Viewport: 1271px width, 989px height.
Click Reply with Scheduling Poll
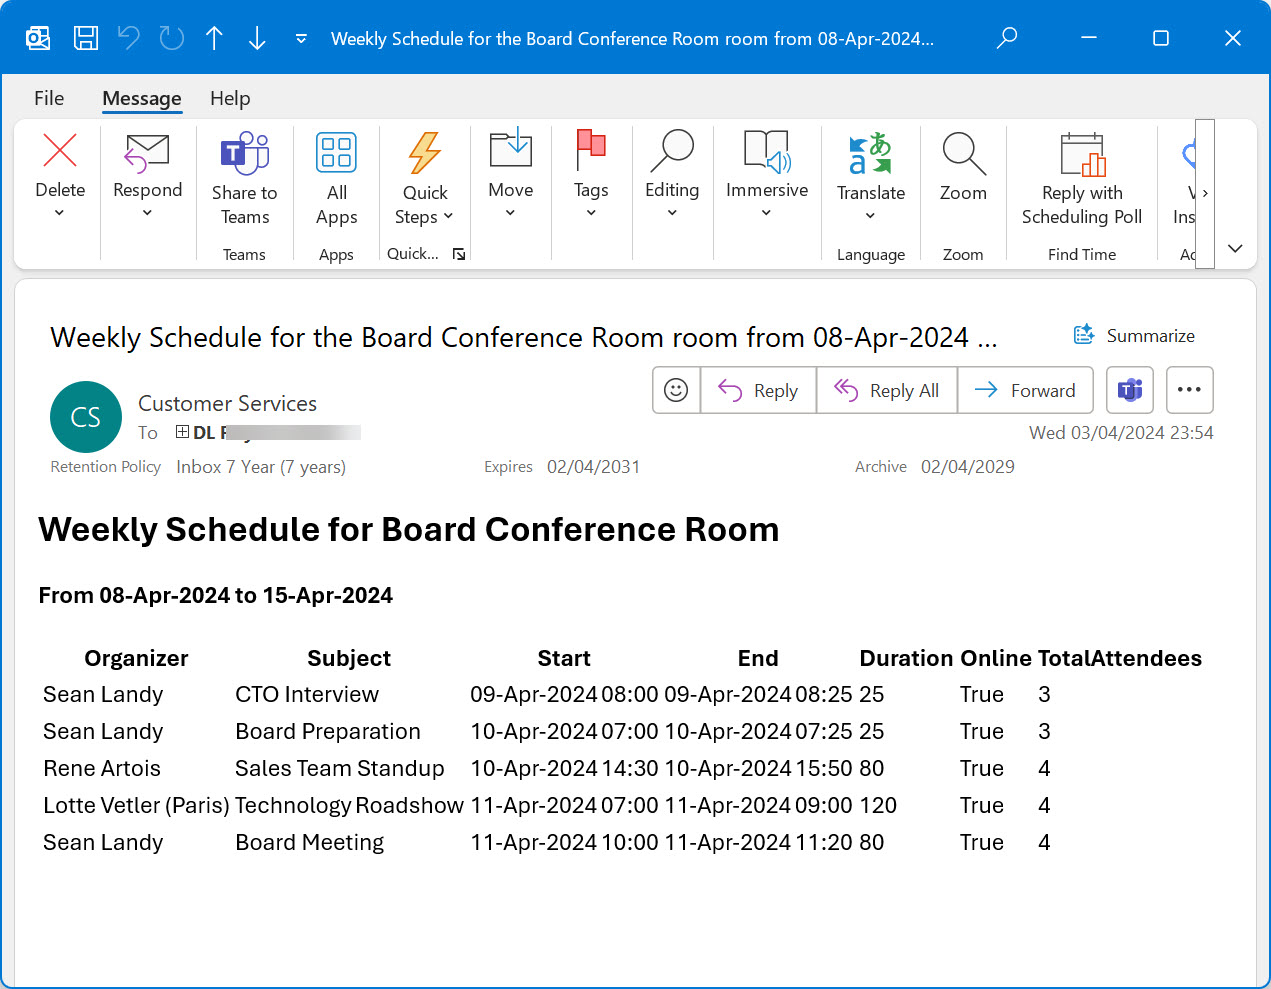pos(1080,180)
